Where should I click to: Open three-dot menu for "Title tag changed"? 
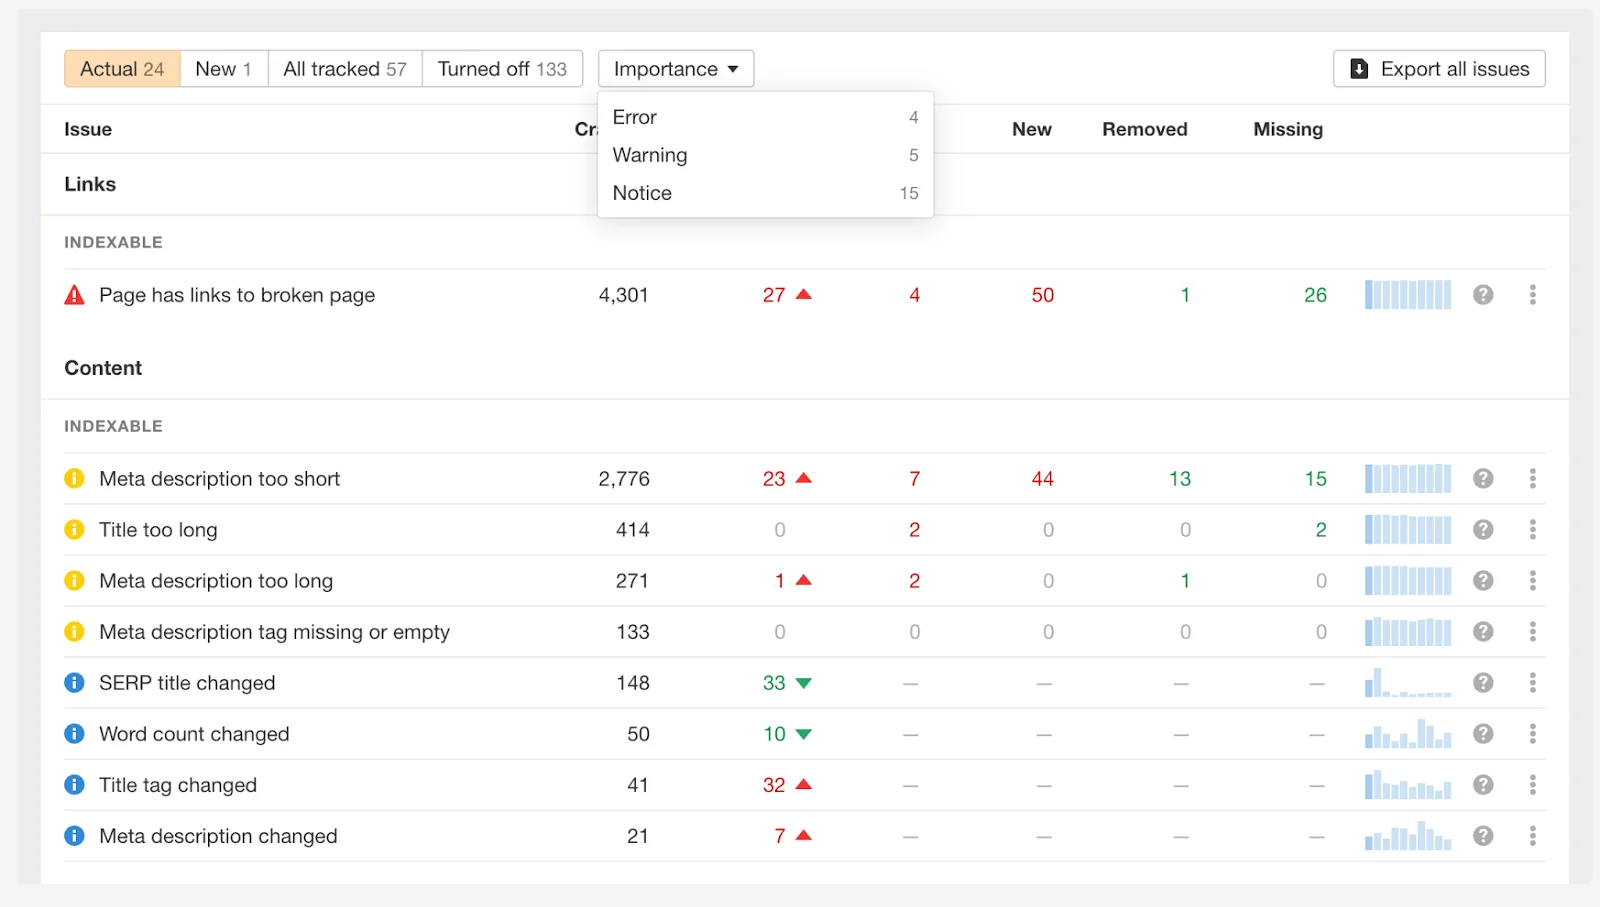pyautogui.click(x=1532, y=785)
